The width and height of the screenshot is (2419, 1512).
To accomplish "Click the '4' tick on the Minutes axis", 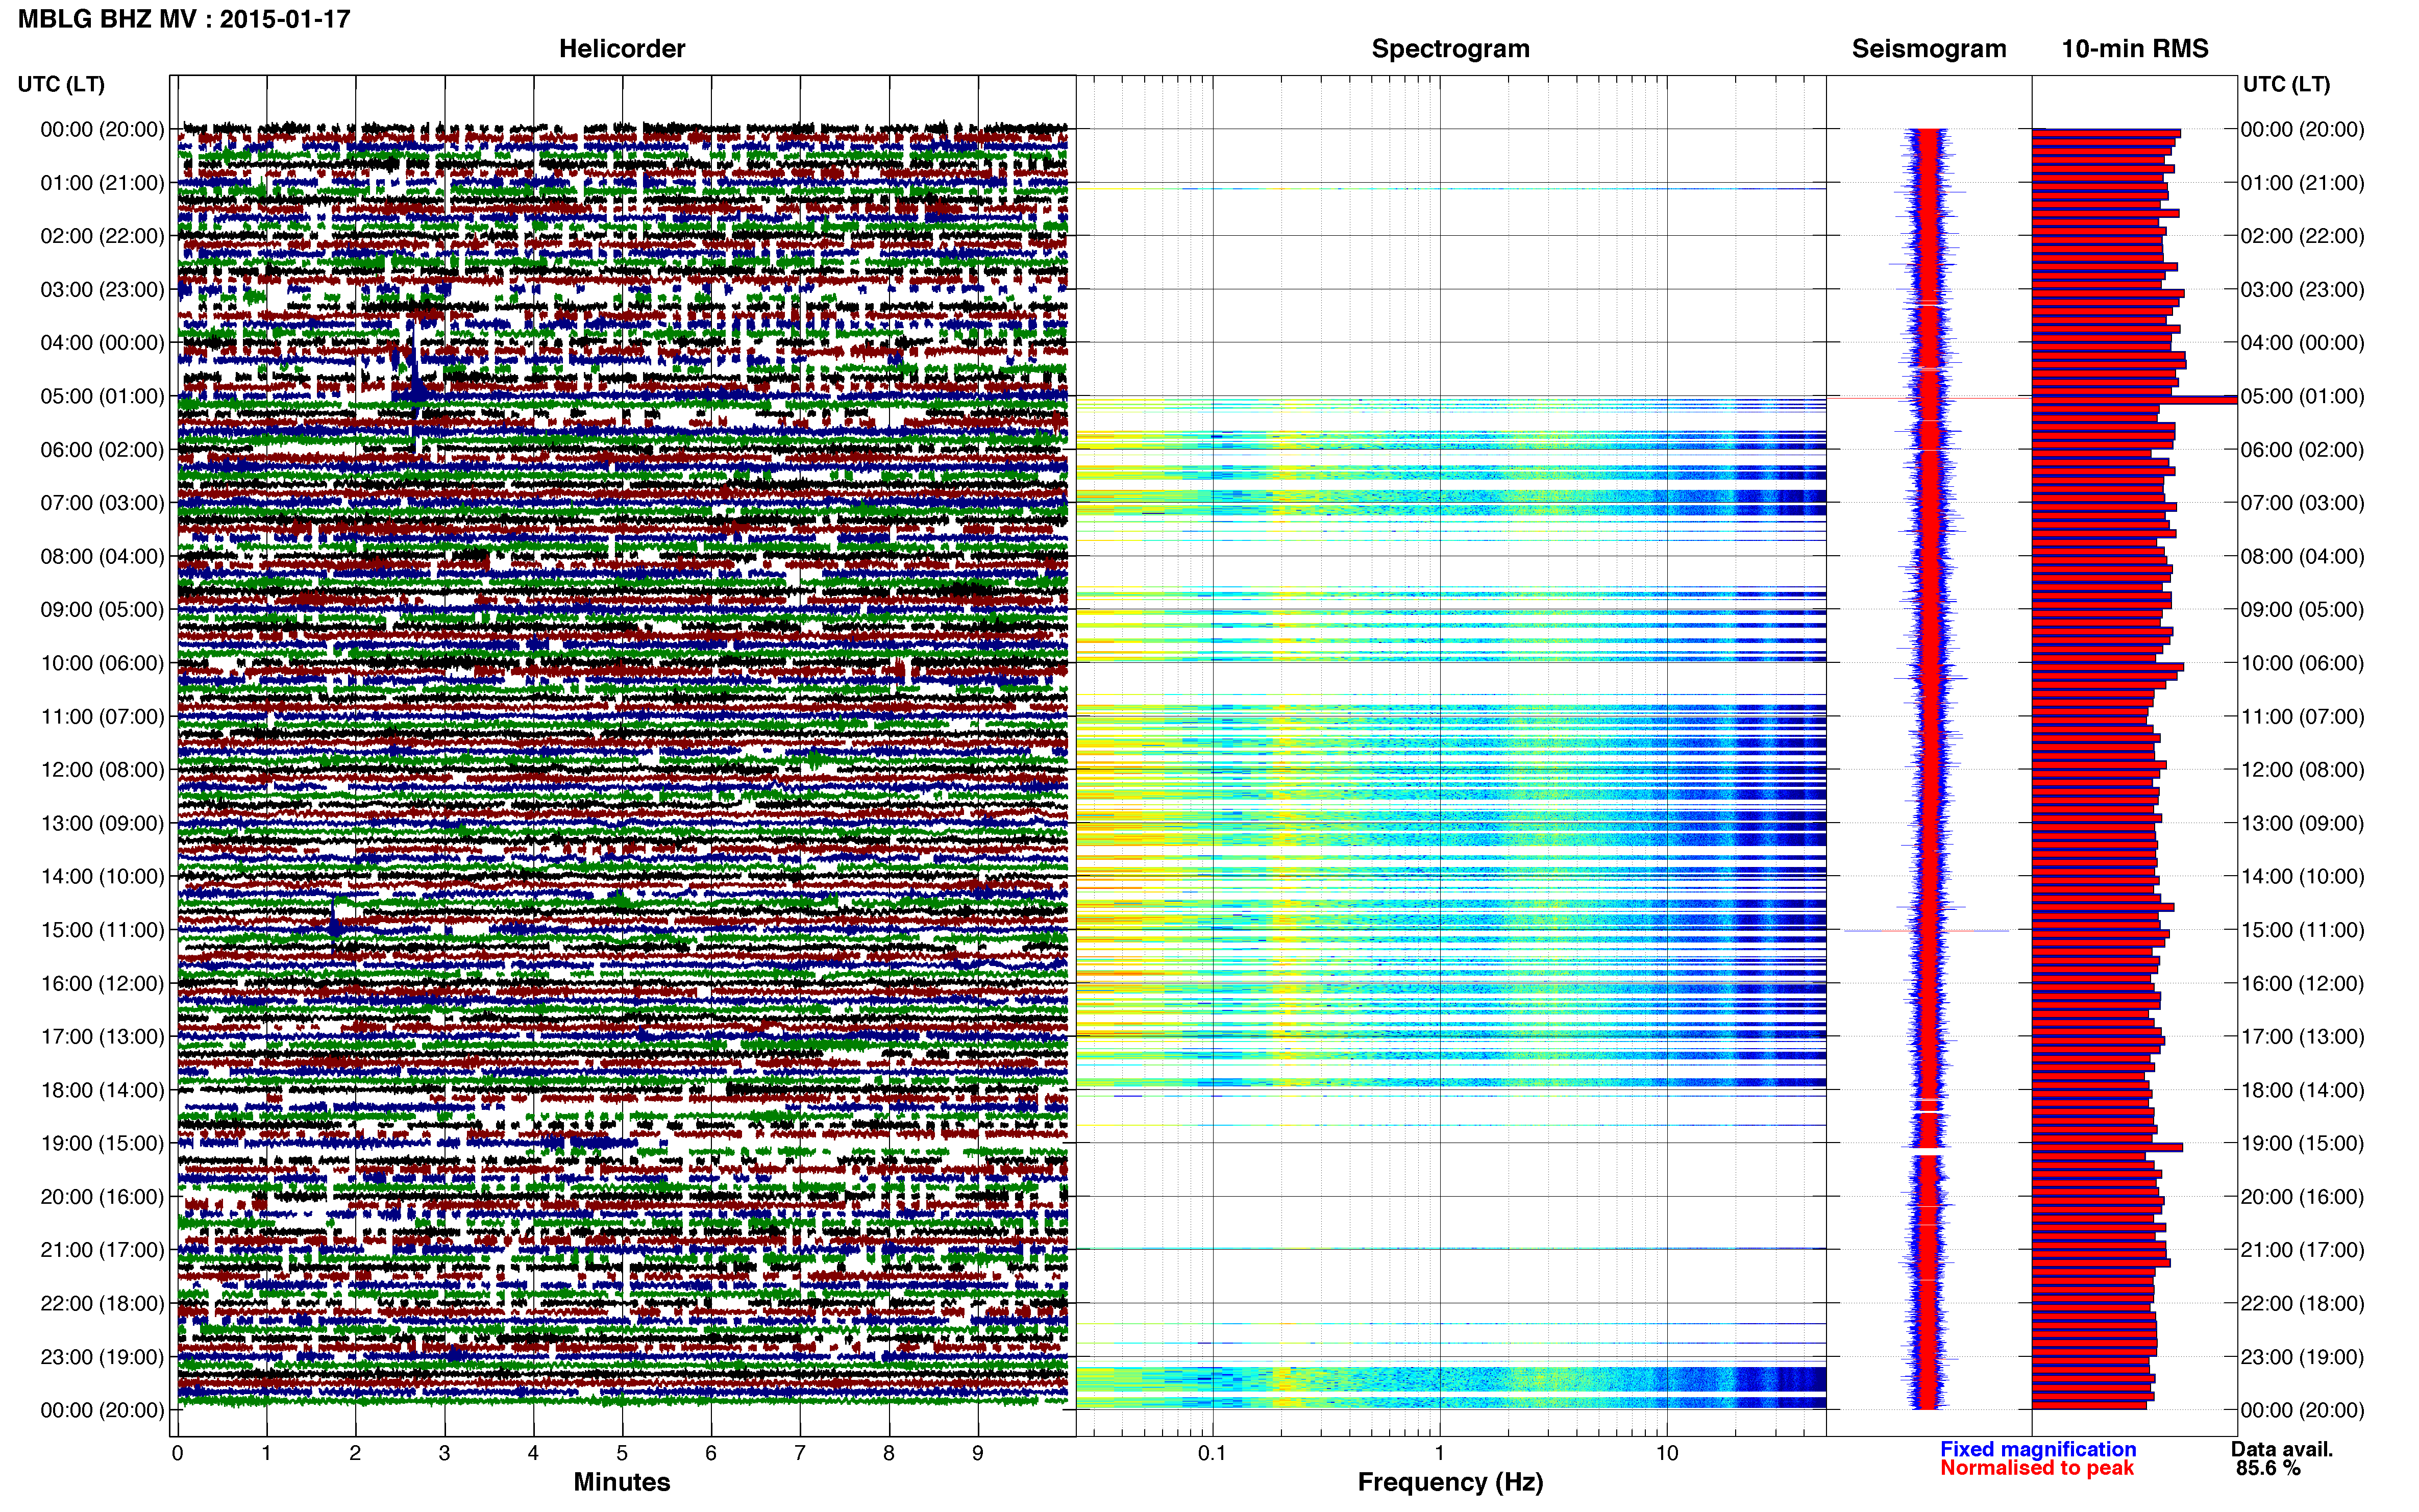I will click(533, 1454).
